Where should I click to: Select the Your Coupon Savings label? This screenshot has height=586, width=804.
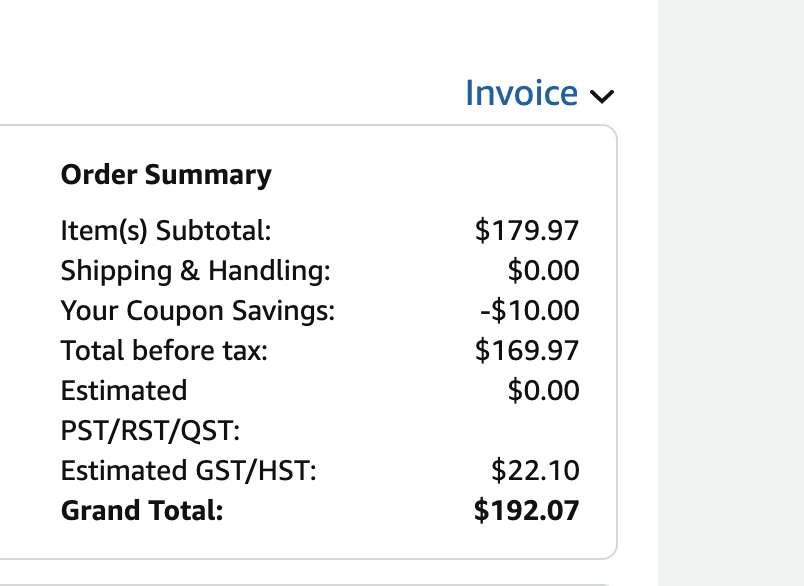197,311
